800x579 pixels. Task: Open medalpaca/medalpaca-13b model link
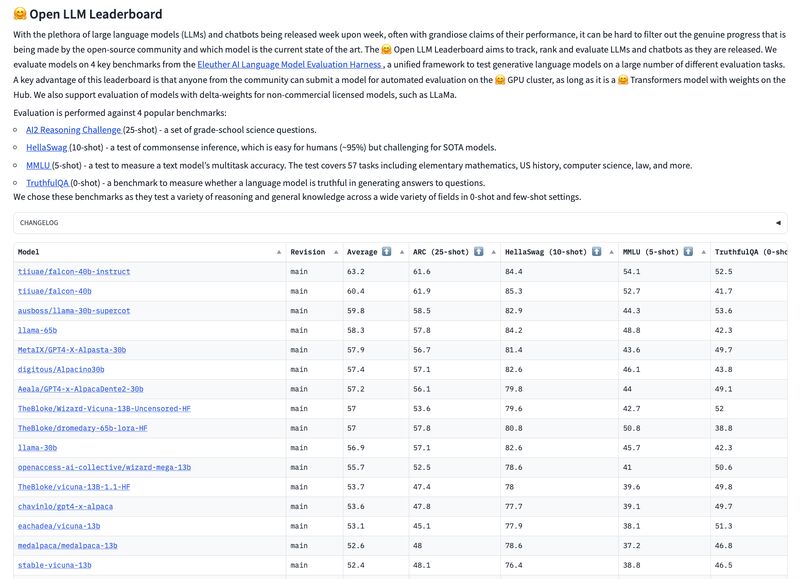pos(68,545)
